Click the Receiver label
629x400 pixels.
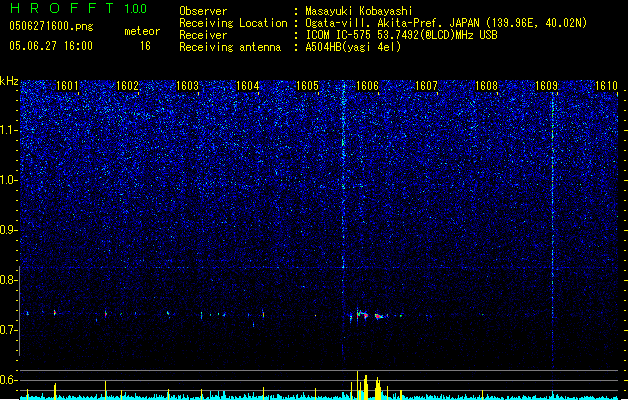203,35
